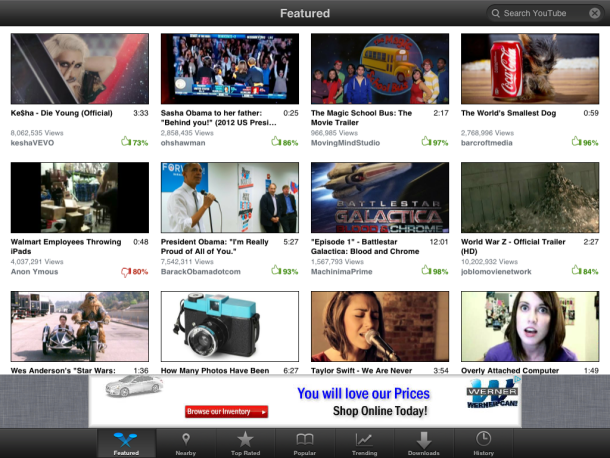
Task: Select the keshaVEVO channel name
Action: [x=32, y=143]
